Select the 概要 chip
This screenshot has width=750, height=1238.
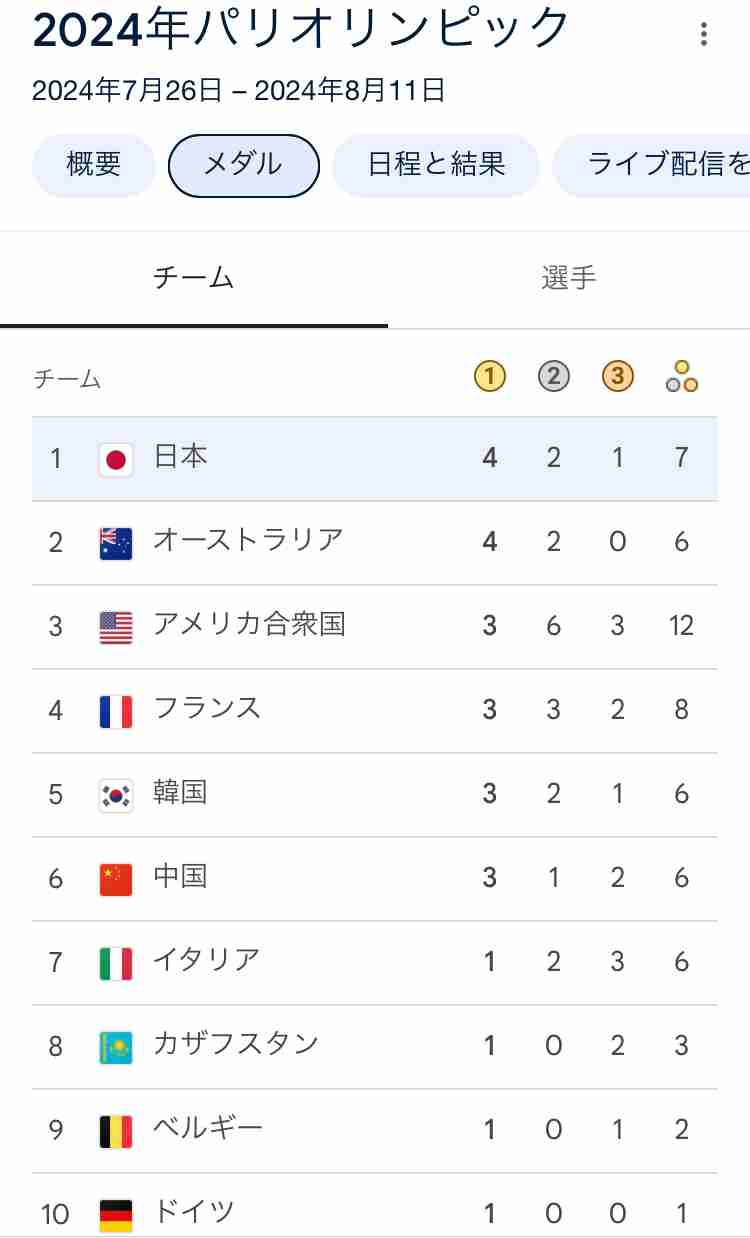94,165
